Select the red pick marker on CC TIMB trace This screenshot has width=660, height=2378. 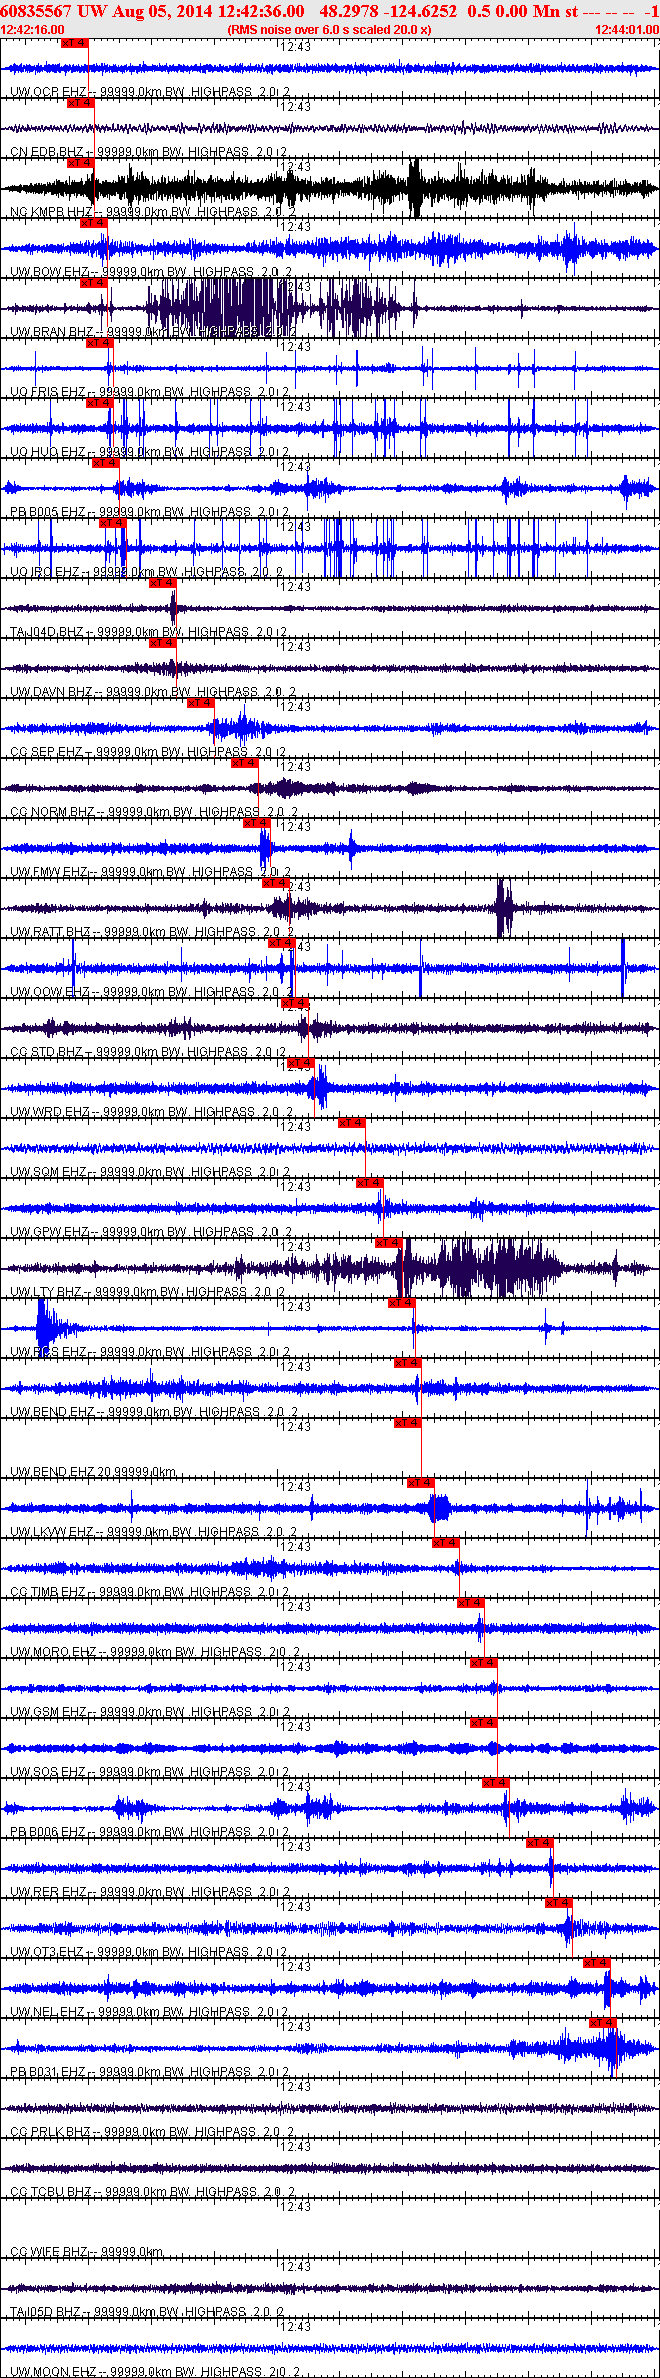point(446,1543)
